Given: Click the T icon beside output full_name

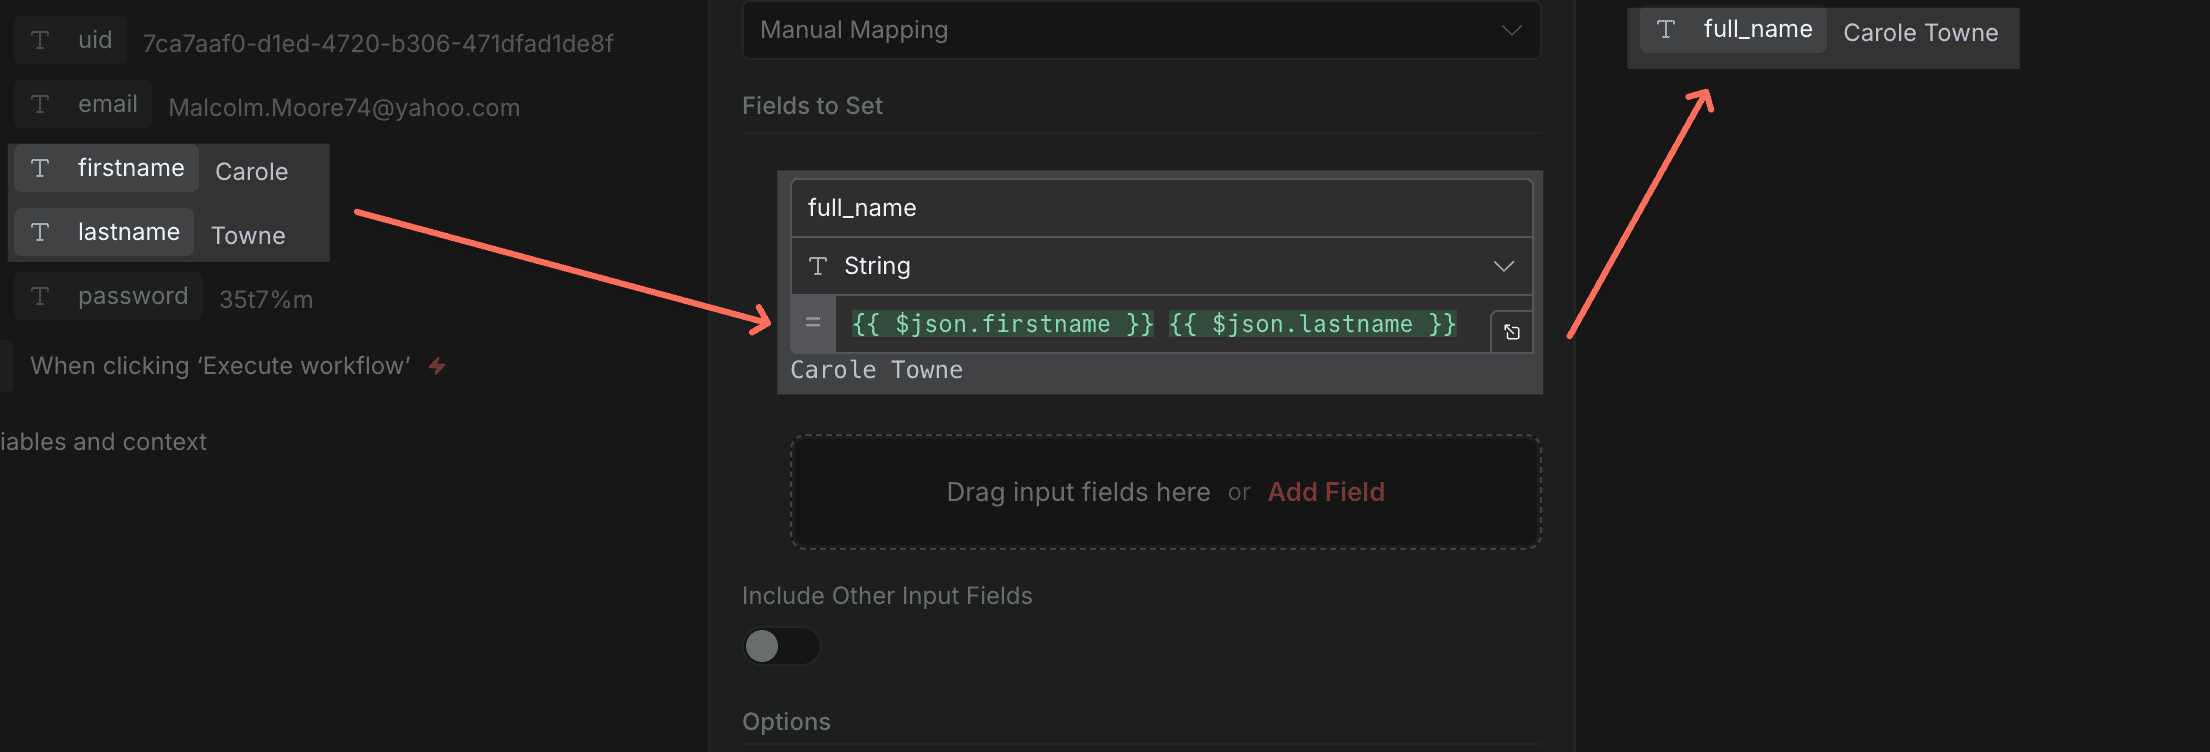Looking at the screenshot, I should (1666, 30).
